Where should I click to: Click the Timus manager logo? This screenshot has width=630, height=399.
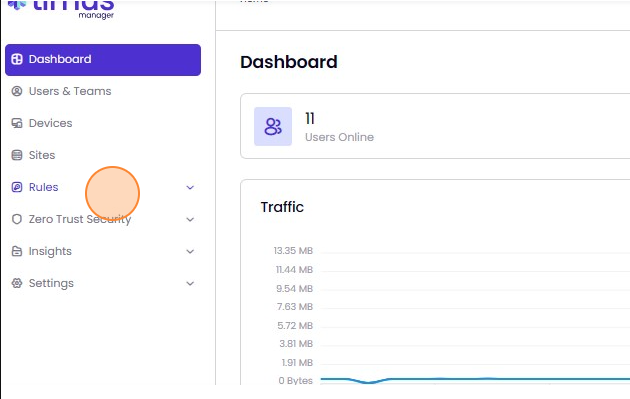tap(61, 9)
